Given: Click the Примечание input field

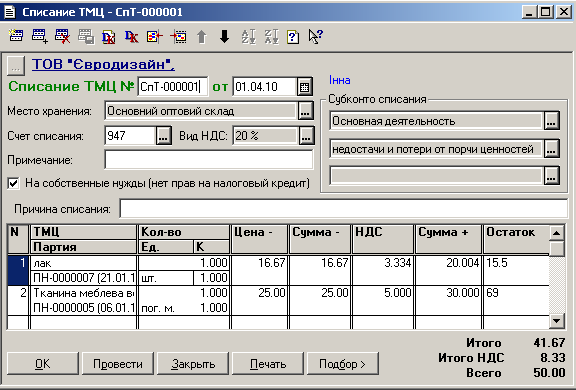Looking at the screenshot, I should [x=209, y=160].
